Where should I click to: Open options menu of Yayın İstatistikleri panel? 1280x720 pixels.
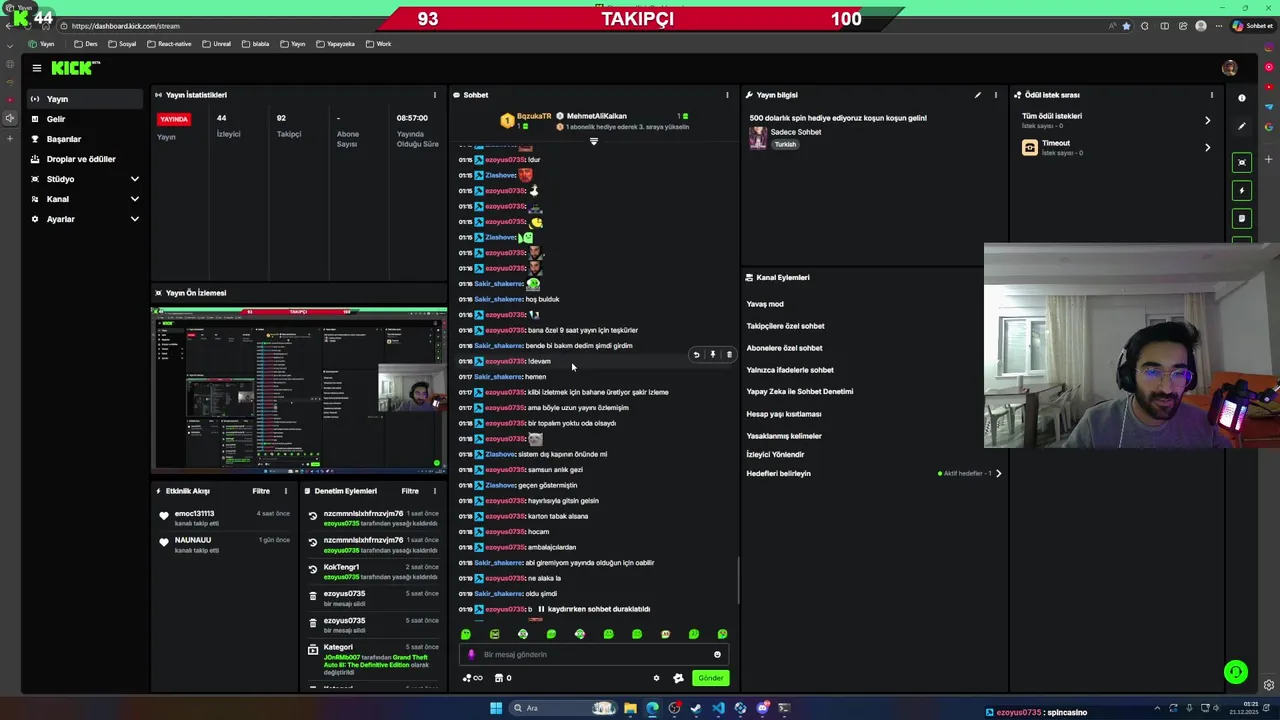click(434, 95)
